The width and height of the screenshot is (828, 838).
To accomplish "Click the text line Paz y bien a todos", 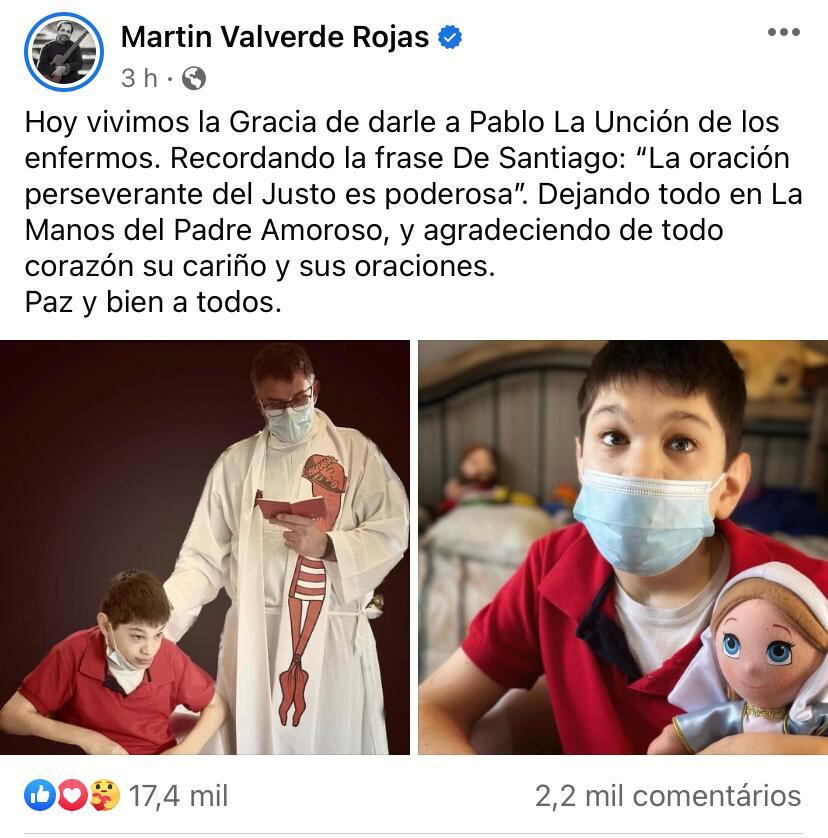I will click(153, 302).
